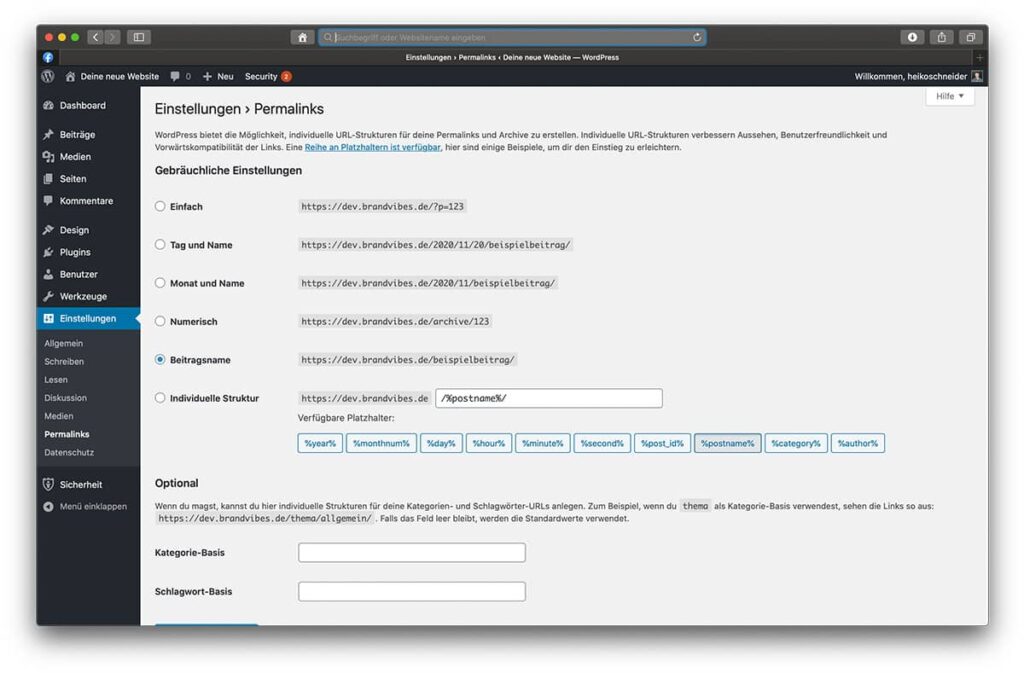Reload page using the address bar icon

tap(696, 37)
